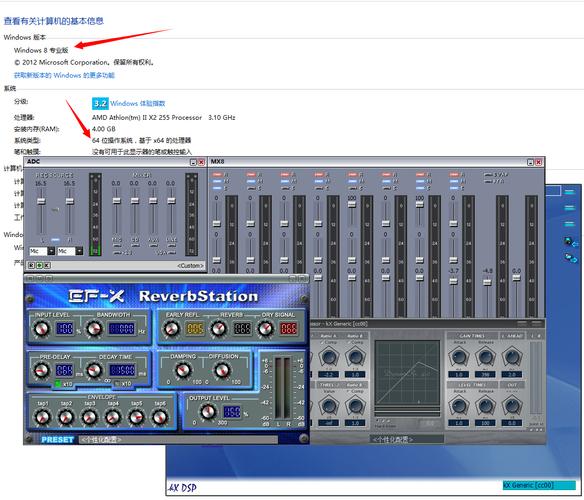Turn the INPUT LEVEL knob in ReverbStation

pyautogui.click(x=41, y=329)
